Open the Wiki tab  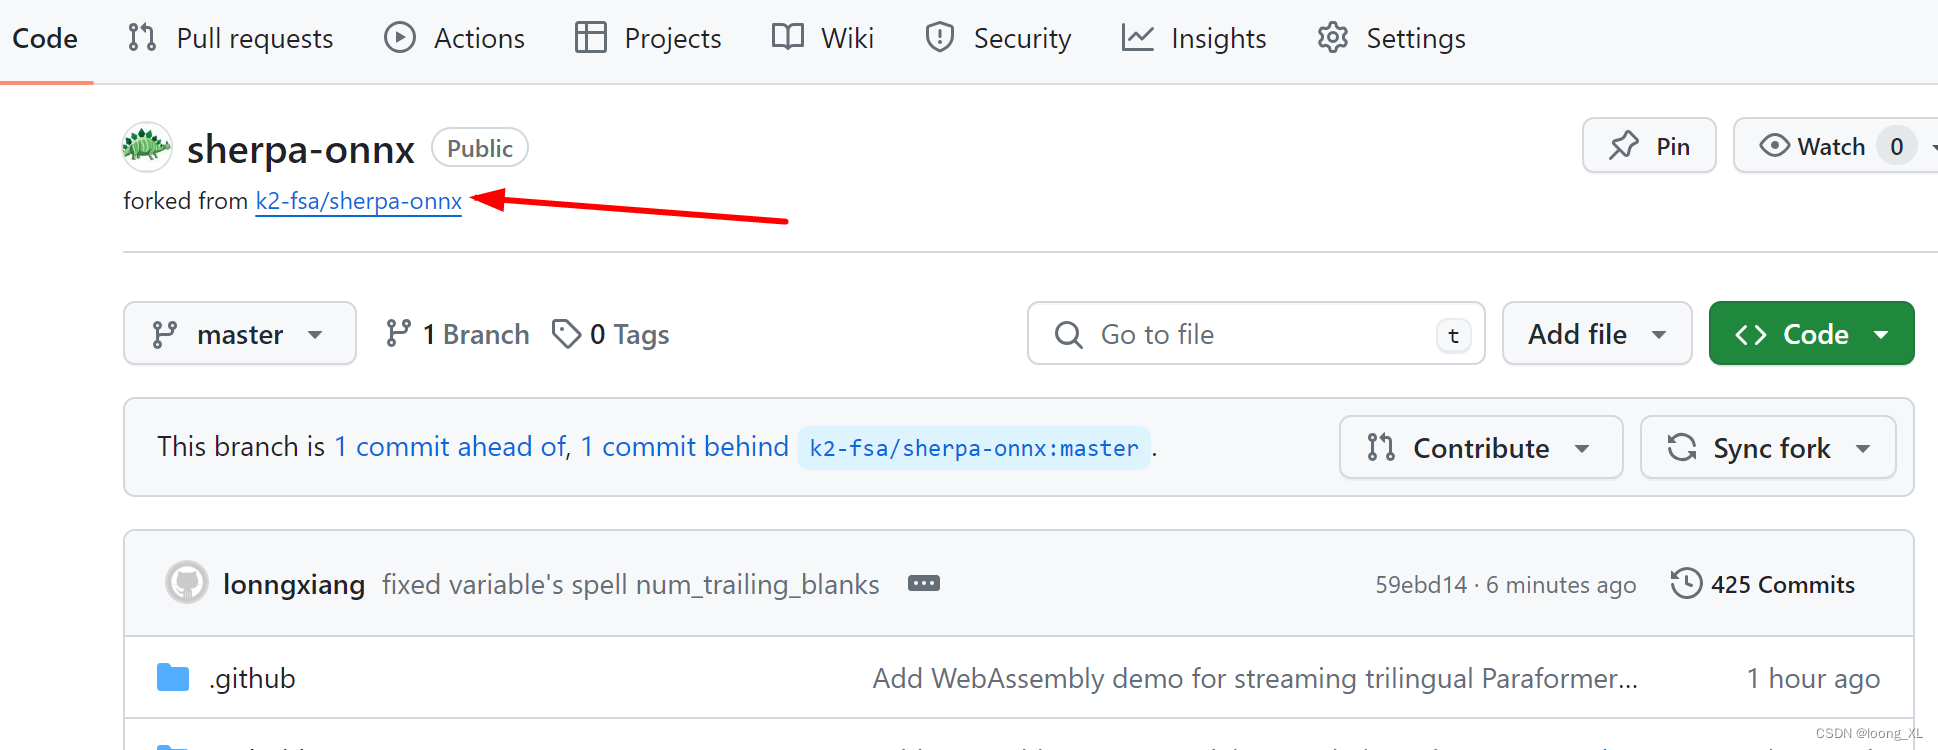click(x=823, y=39)
